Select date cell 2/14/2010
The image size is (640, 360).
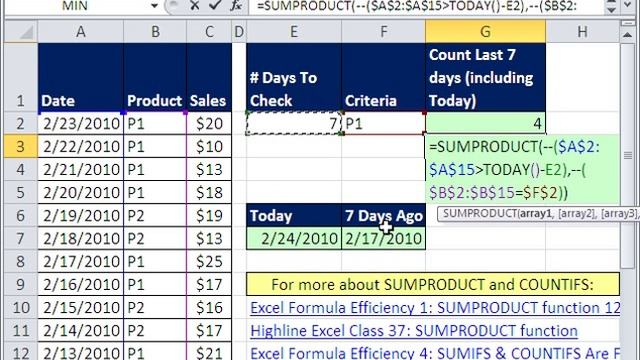click(x=80, y=330)
